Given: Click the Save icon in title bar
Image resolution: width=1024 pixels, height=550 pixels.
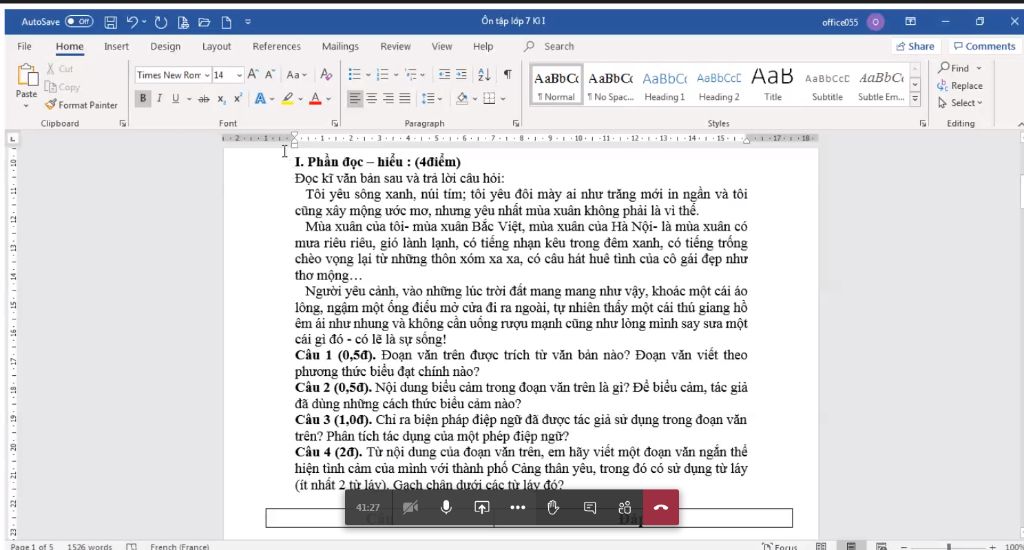Looking at the screenshot, I should click(110, 22).
